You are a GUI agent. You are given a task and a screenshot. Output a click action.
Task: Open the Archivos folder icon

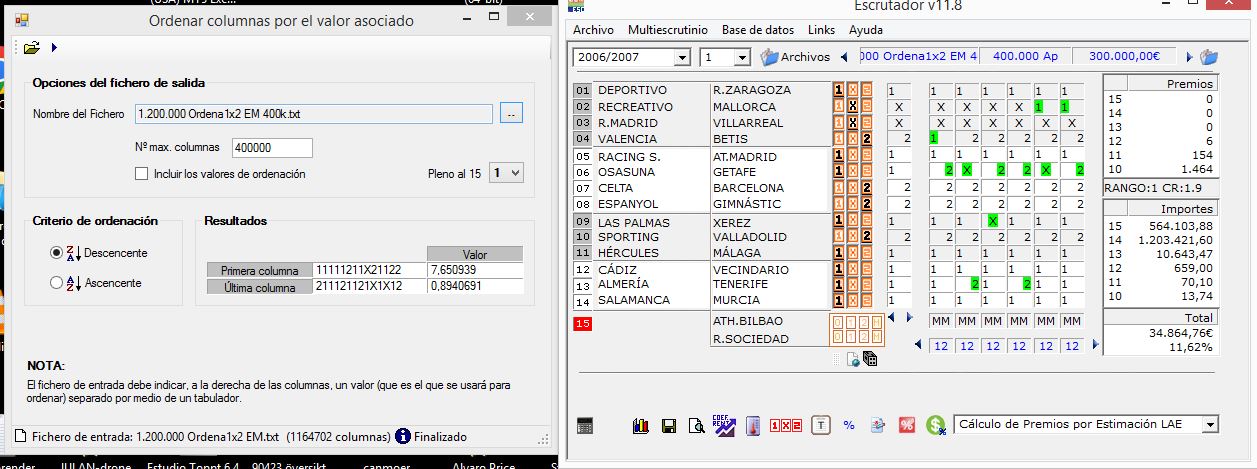click(x=769, y=57)
